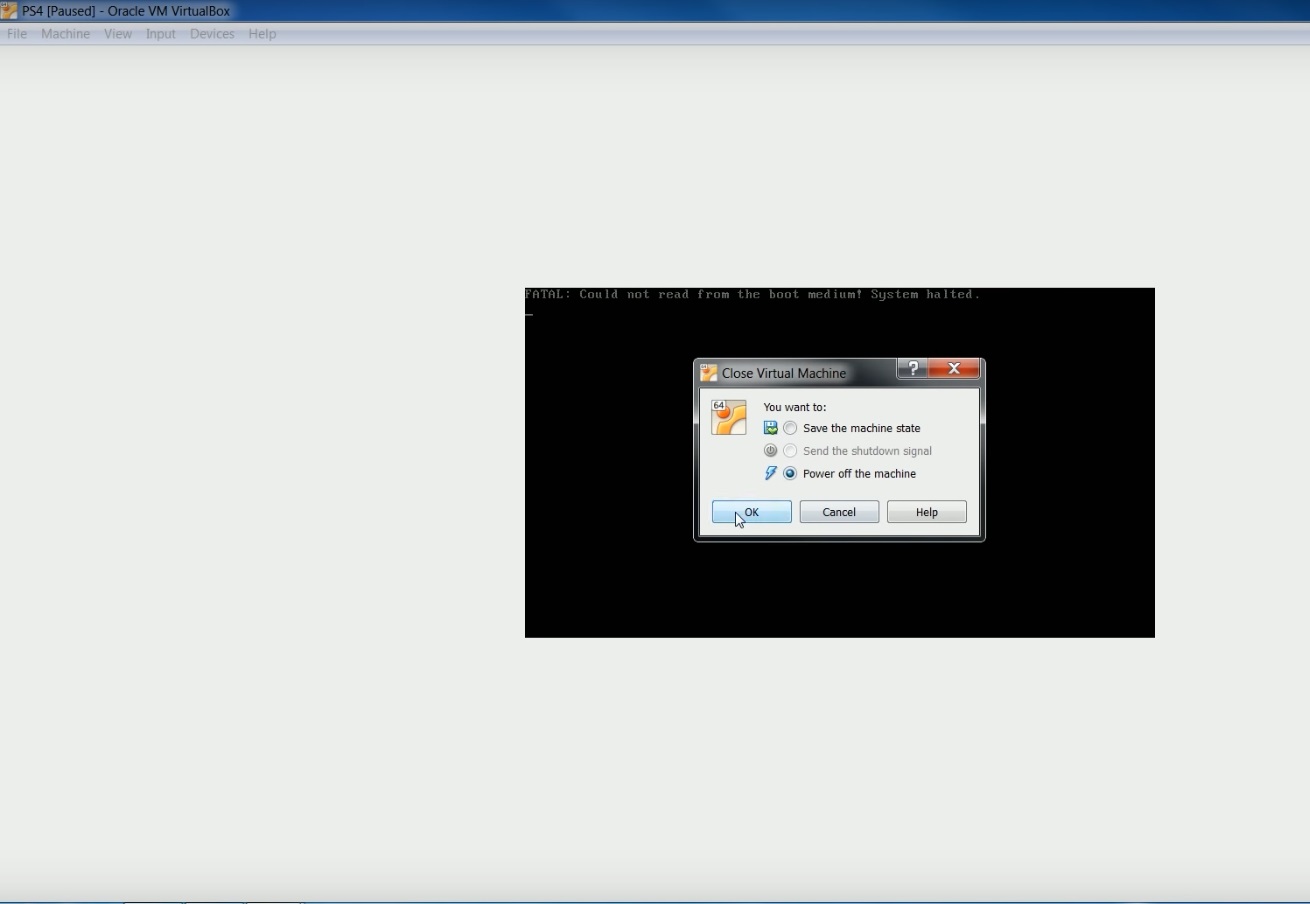Confirm with the OK button

(x=752, y=512)
